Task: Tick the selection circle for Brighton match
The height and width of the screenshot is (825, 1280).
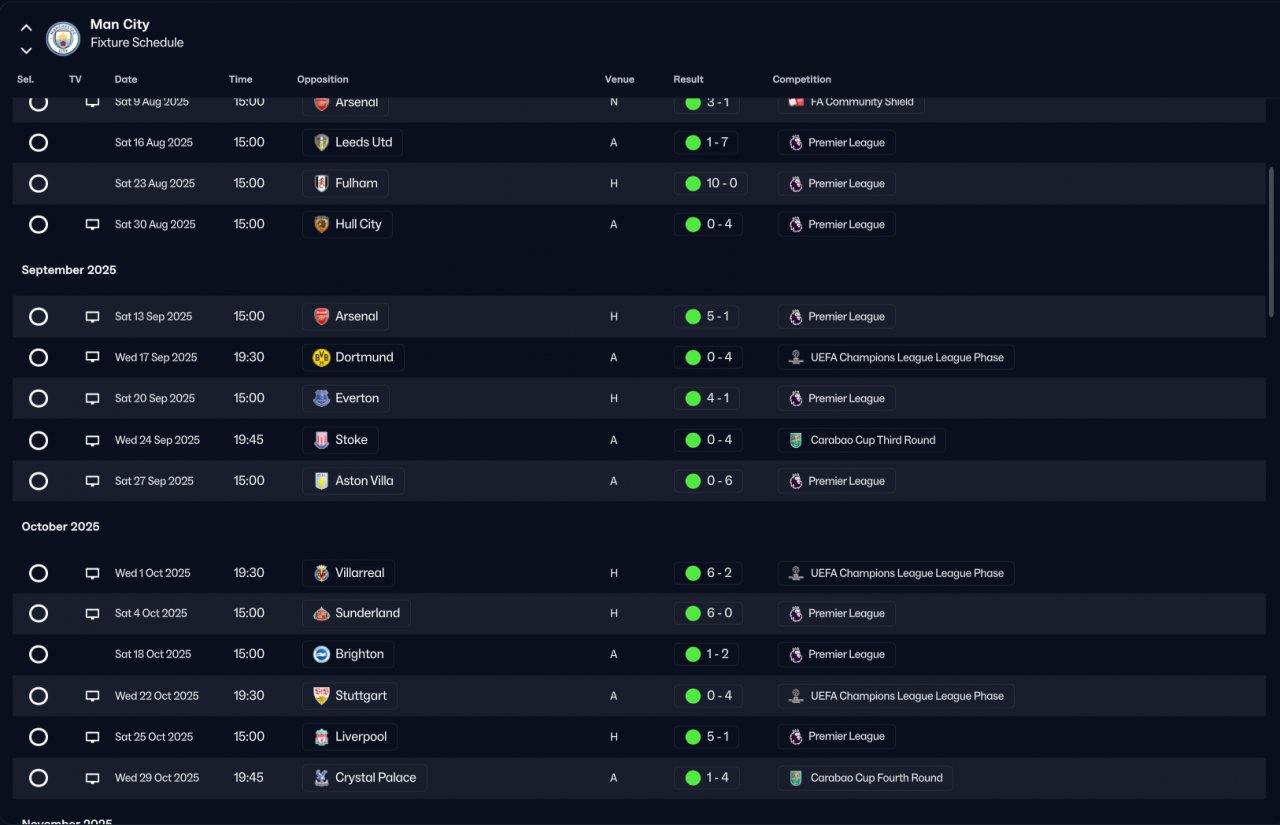Action: click(38, 655)
